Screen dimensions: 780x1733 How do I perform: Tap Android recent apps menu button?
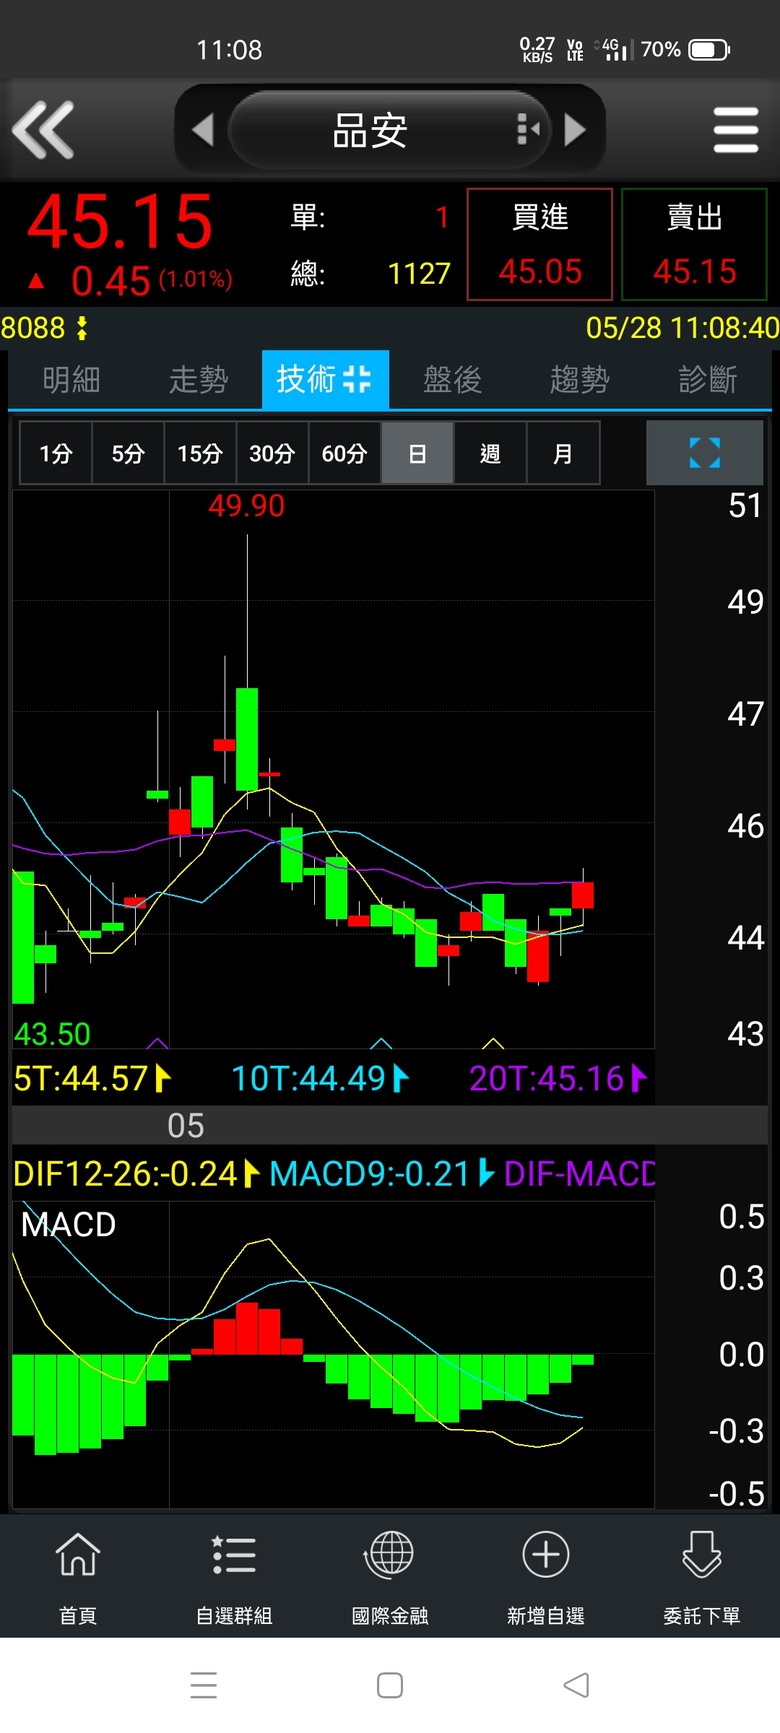(204, 1685)
